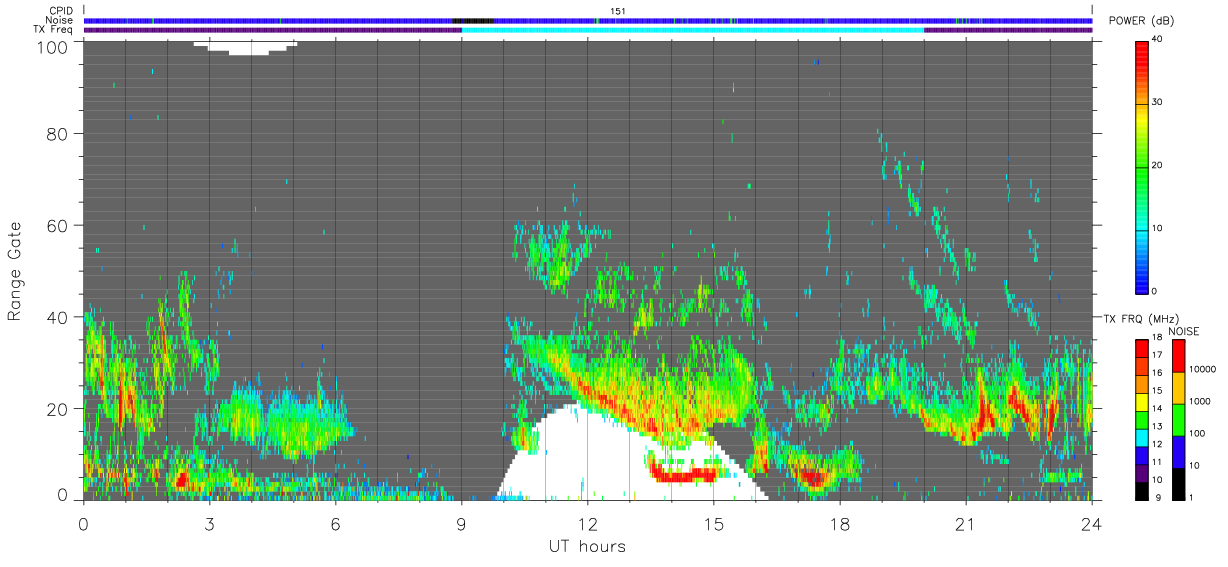Image resolution: width=1228 pixels, height=567 pixels.
Task: Click the 80 label on Range Gate axis
Action: click(58, 133)
